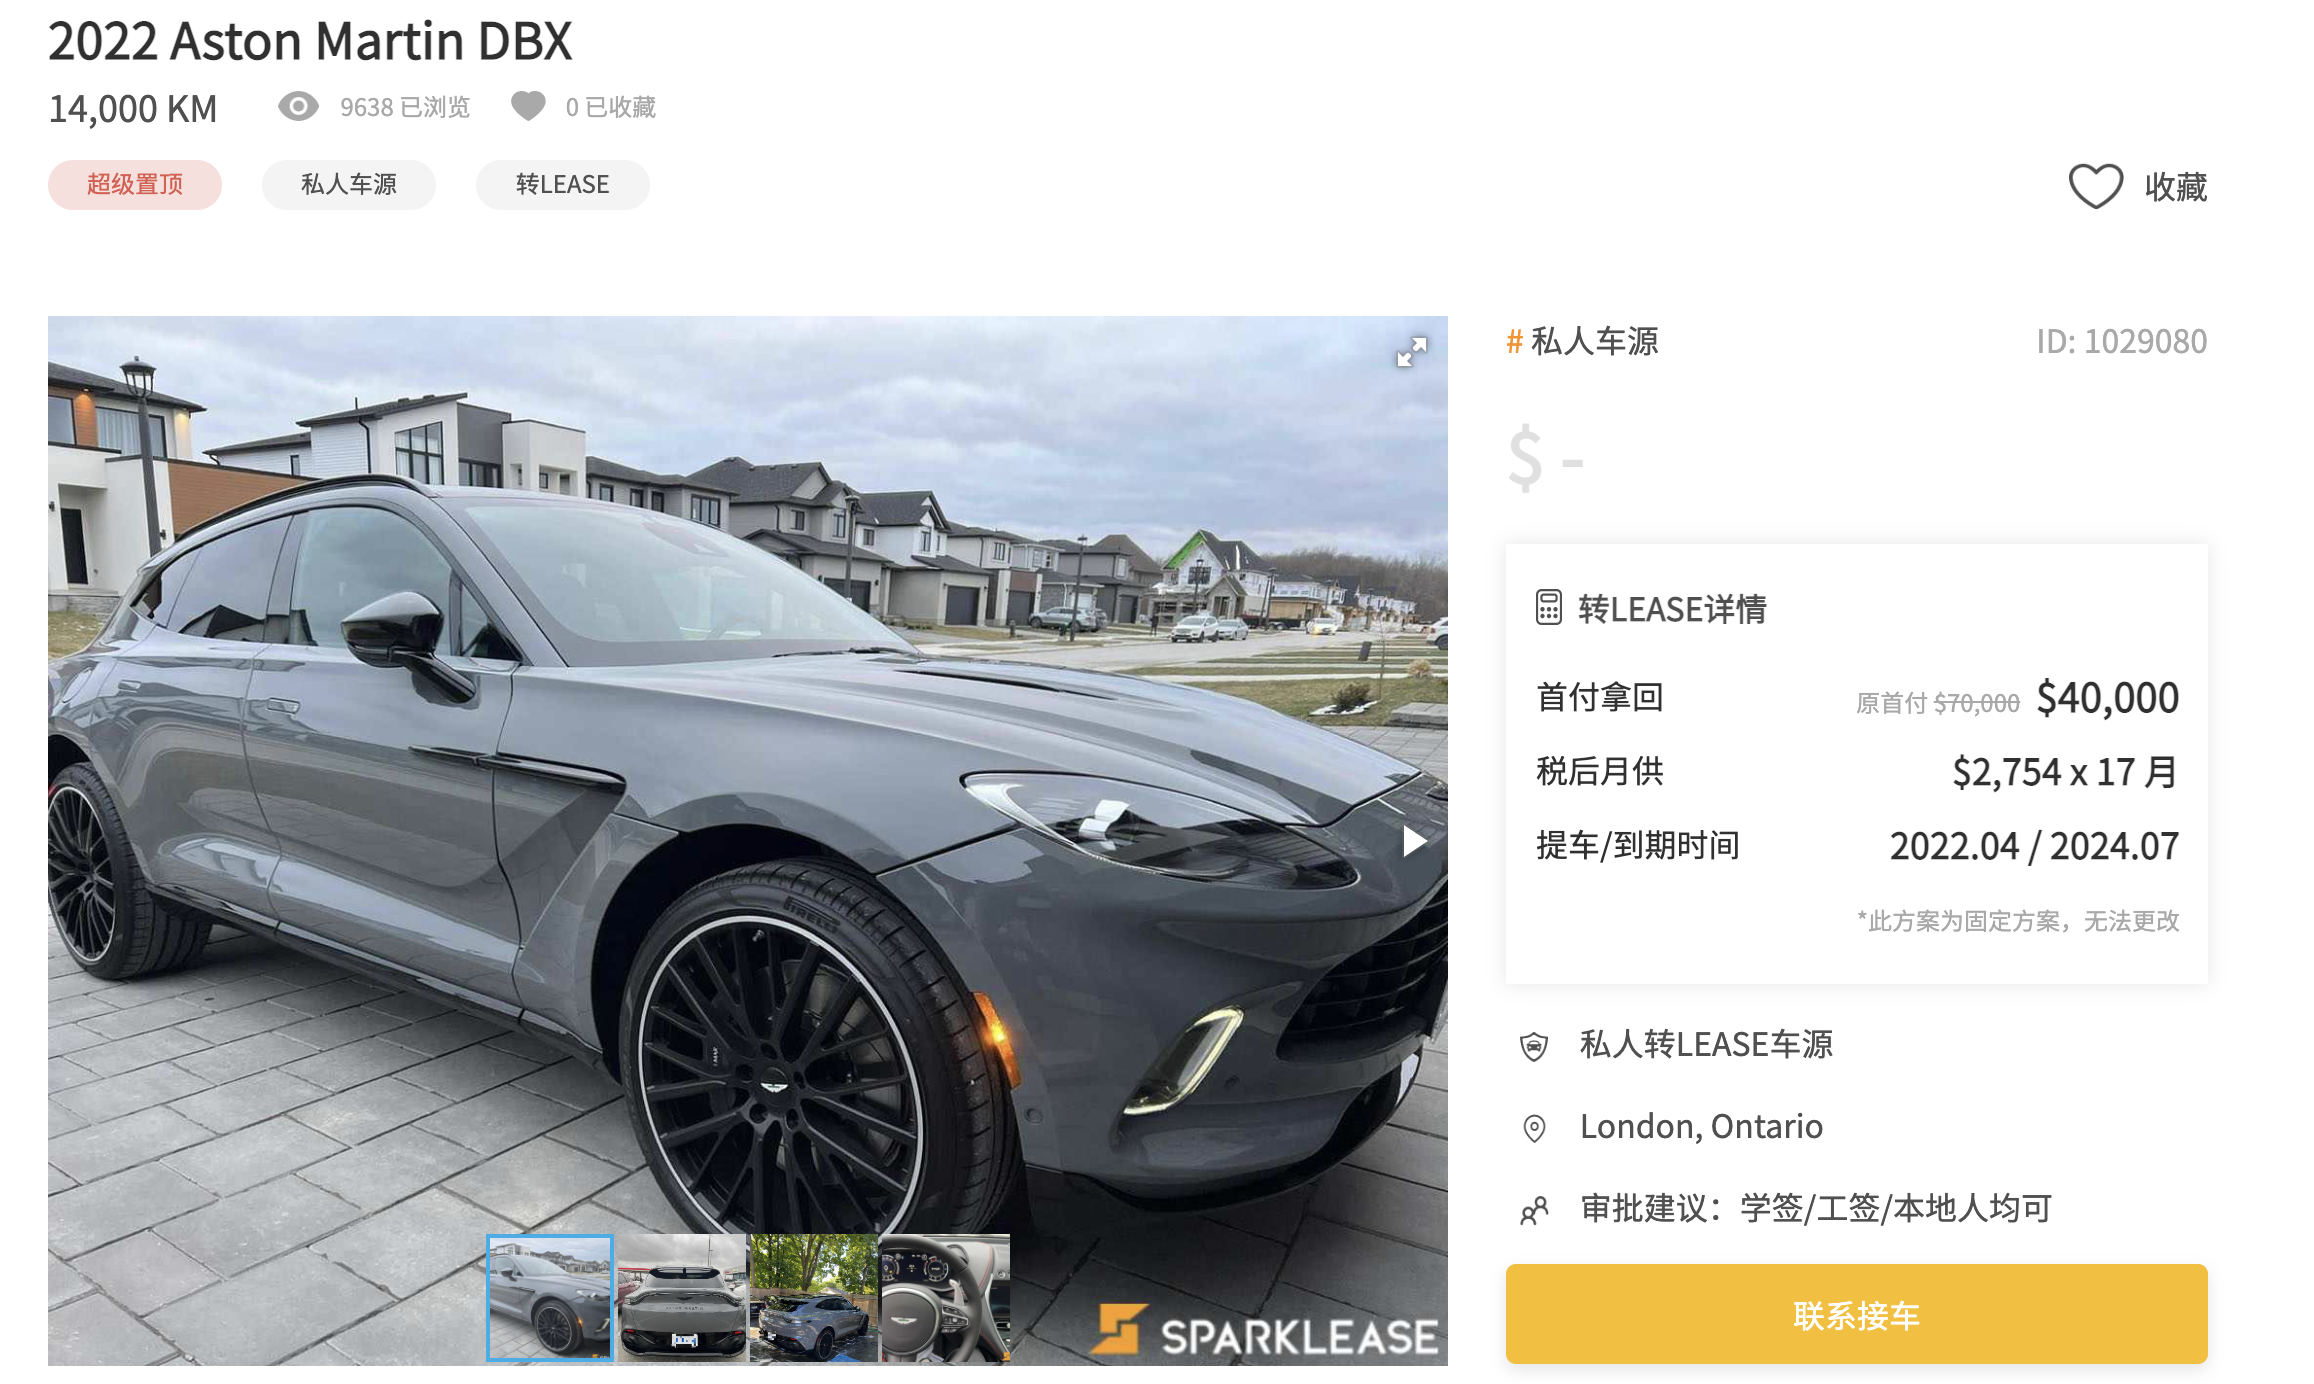2314x1384 pixels.
Task: Open the steering wheel interior thumbnail
Action: tap(946, 1298)
